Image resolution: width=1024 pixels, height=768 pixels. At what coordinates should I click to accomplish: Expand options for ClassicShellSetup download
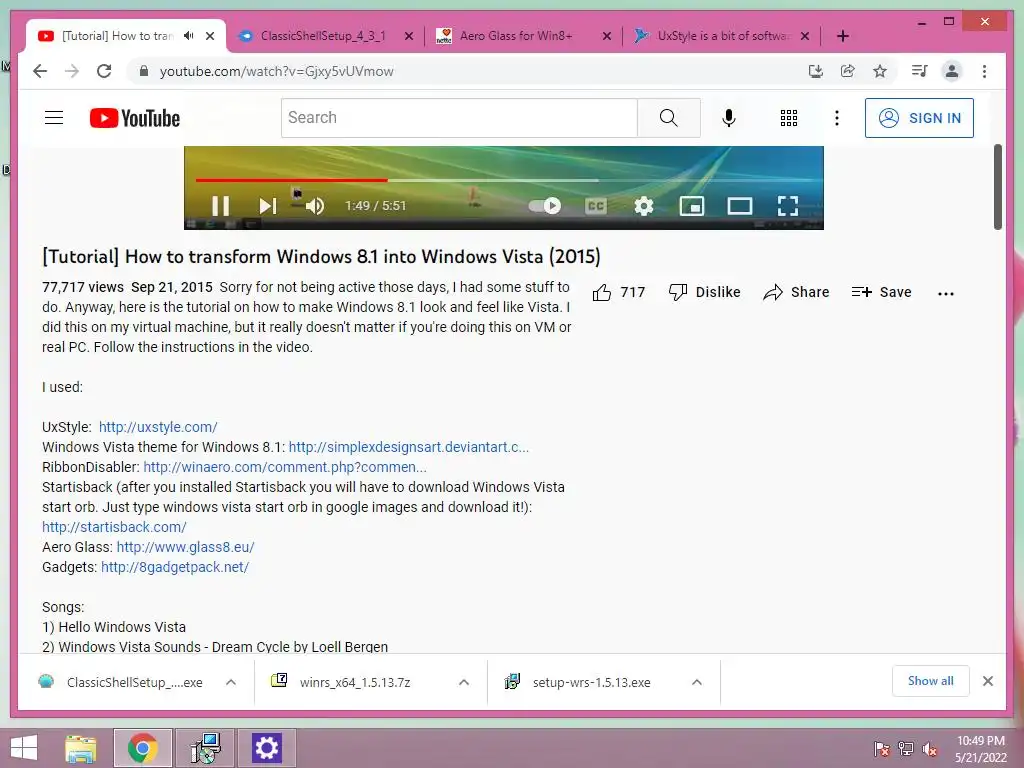231,682
